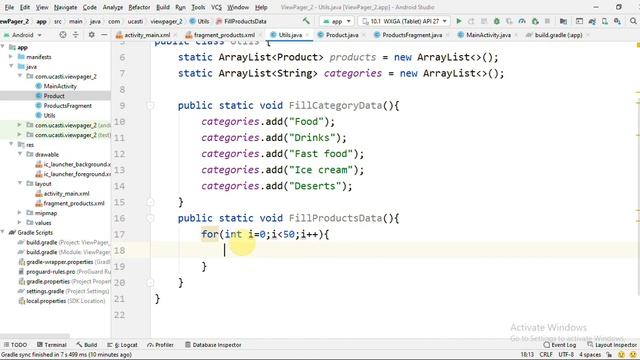The image size is (640, 360).
Task: Open the Terminal tool window
Action: point(52,345)
